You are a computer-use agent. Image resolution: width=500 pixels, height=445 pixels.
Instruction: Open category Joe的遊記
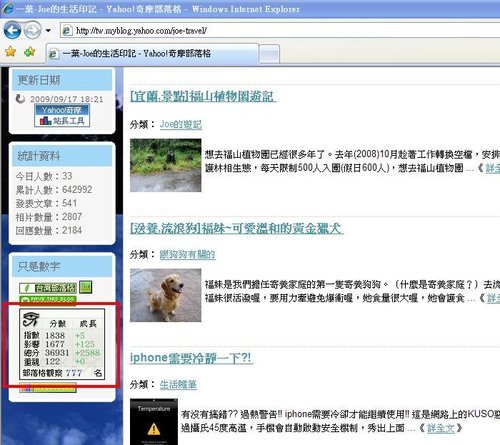tap(181, 124)
